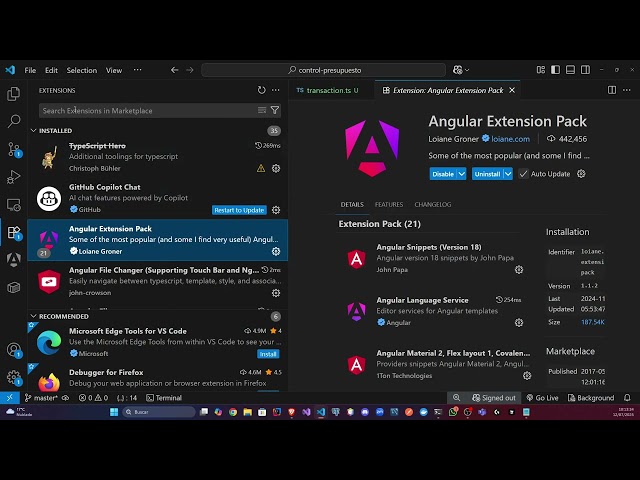The image size is (640, 480).
Task: Open manage gear for Angular File Changer
Action: 276,293
